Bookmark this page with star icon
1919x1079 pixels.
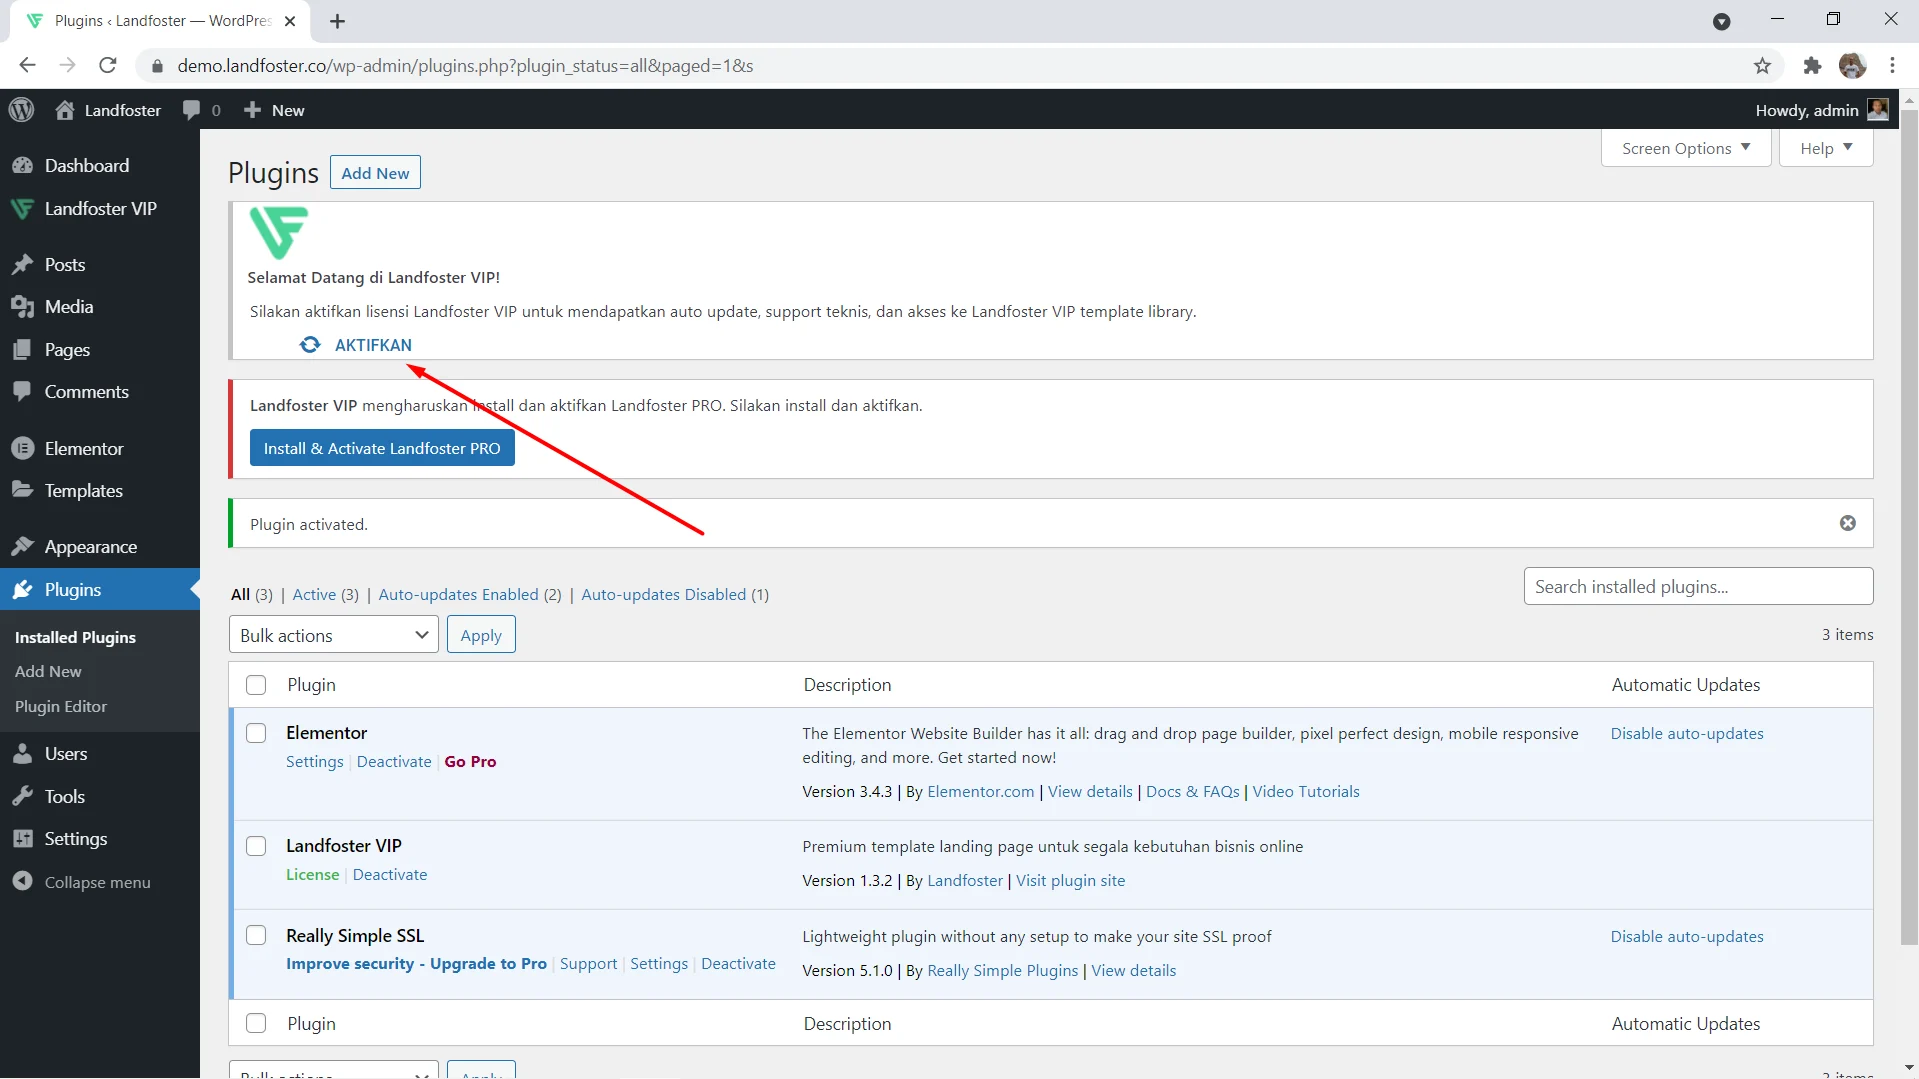click(1762, 66)
